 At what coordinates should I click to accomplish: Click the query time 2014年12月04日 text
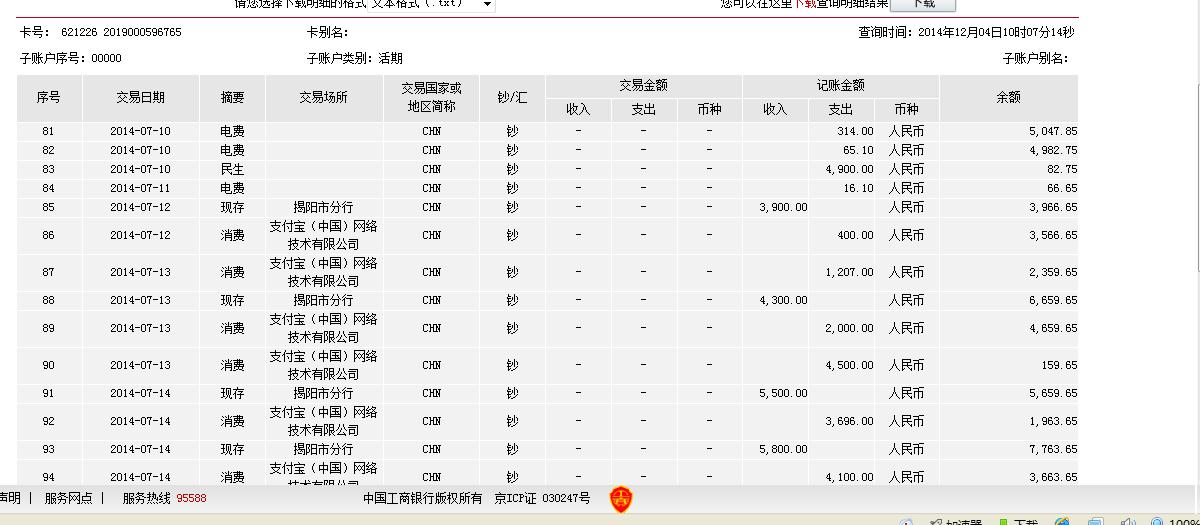pyautogui.click(x=966, y=32)
